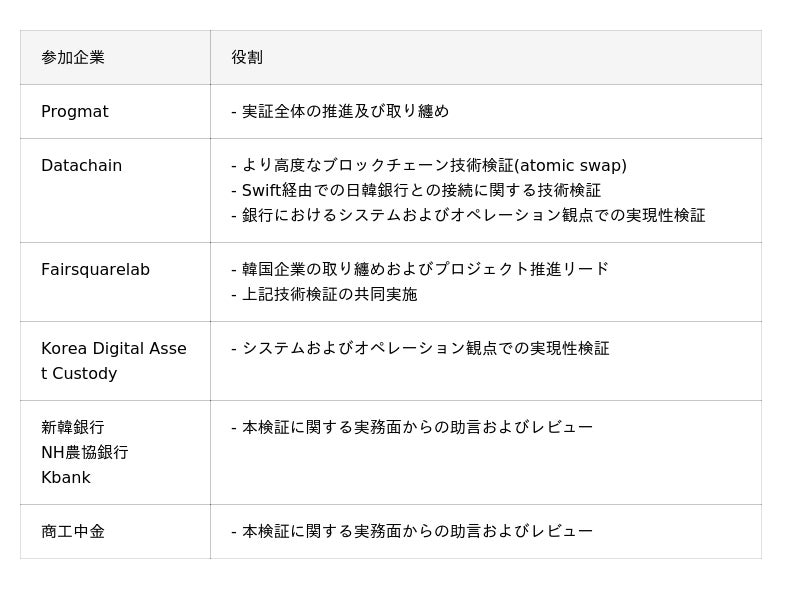The height and width of the screenshot is (589, 800).
Task: Select the Fairsquarelab company cell
Action: pos(95,270)
